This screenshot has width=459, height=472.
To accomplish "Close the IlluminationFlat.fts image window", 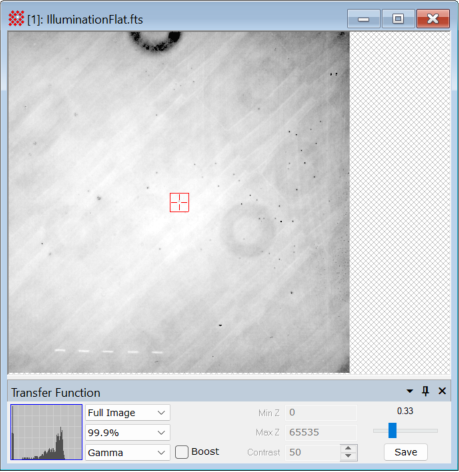I will click(x=433, y=18).
